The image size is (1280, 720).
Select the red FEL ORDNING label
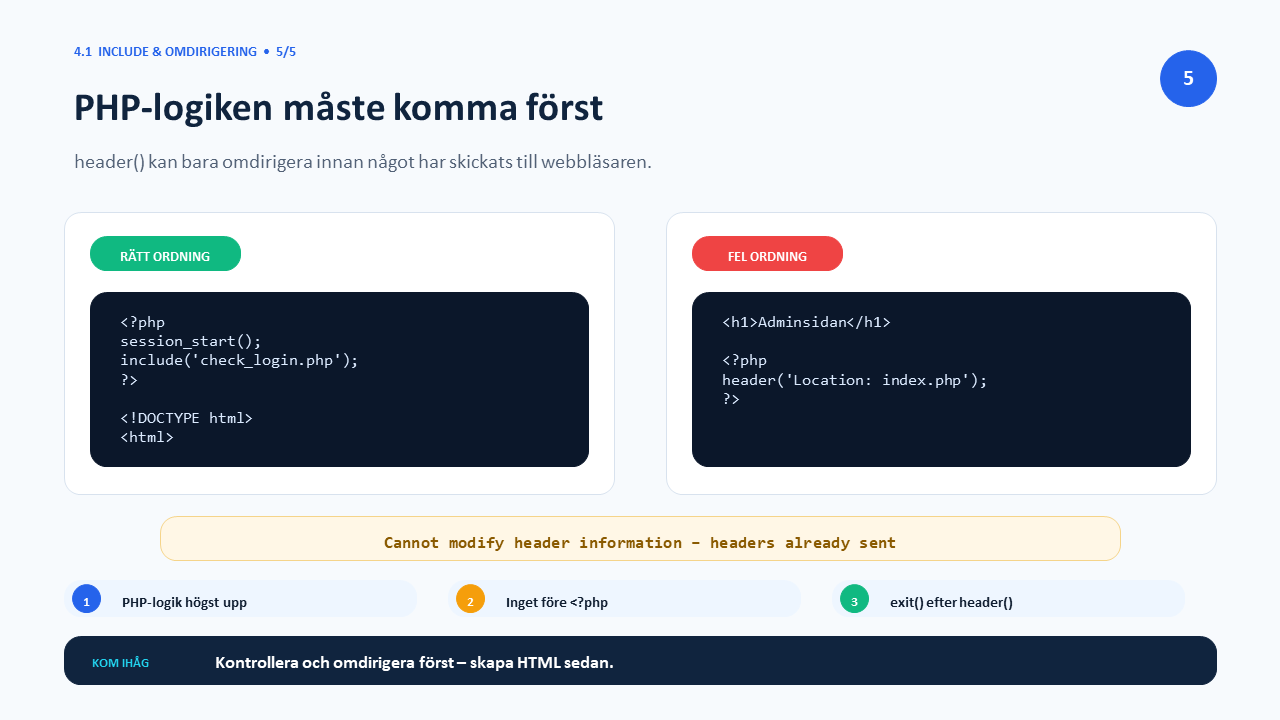coord(767,254)
